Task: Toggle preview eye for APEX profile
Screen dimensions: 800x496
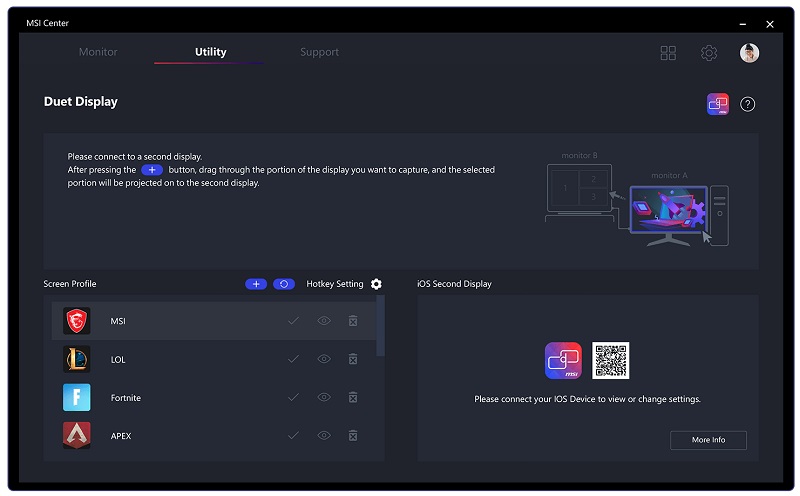Action: [x=324, y=435]
